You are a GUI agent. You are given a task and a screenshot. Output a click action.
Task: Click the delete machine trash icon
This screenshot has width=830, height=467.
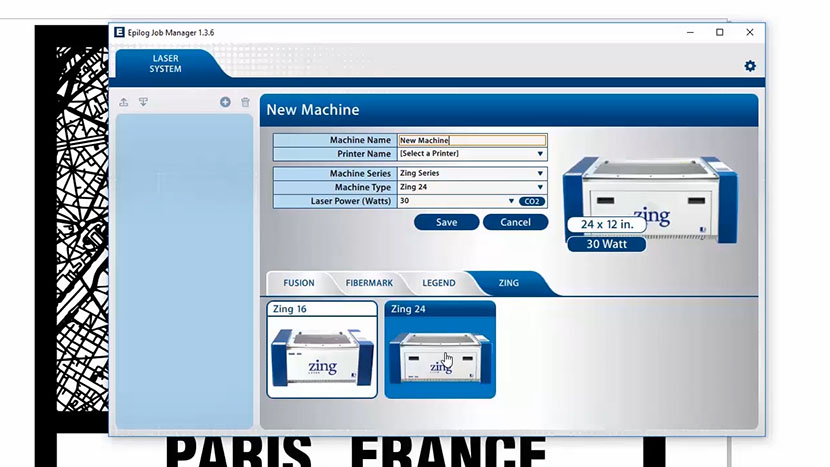(245, 102)
